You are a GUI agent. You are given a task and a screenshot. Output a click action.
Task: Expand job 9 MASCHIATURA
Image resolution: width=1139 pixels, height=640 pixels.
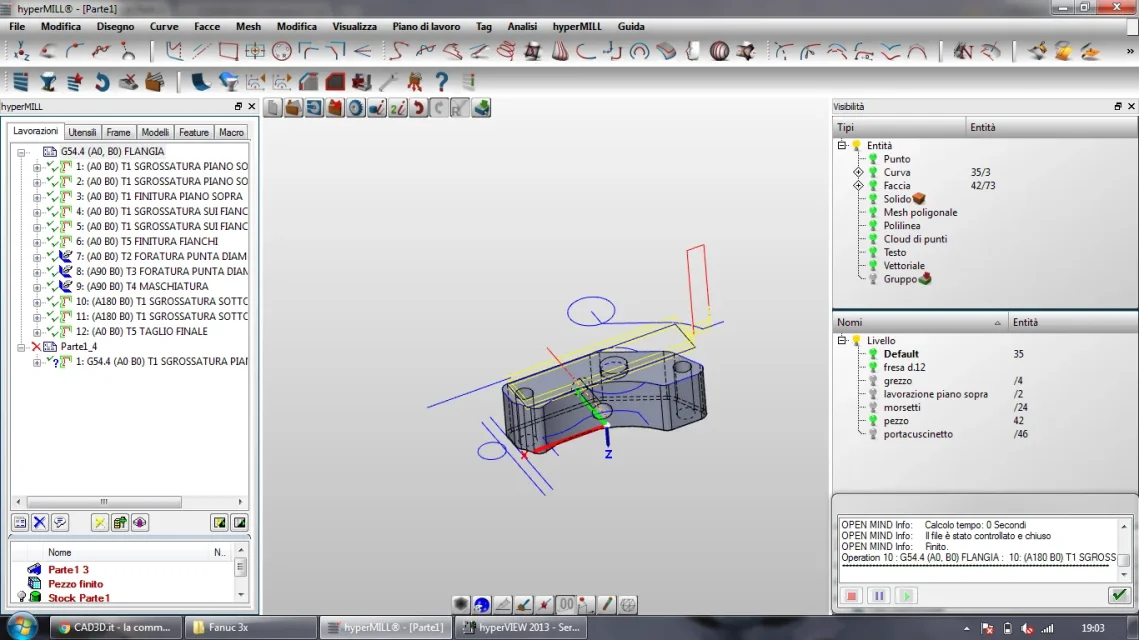(36, 287)
